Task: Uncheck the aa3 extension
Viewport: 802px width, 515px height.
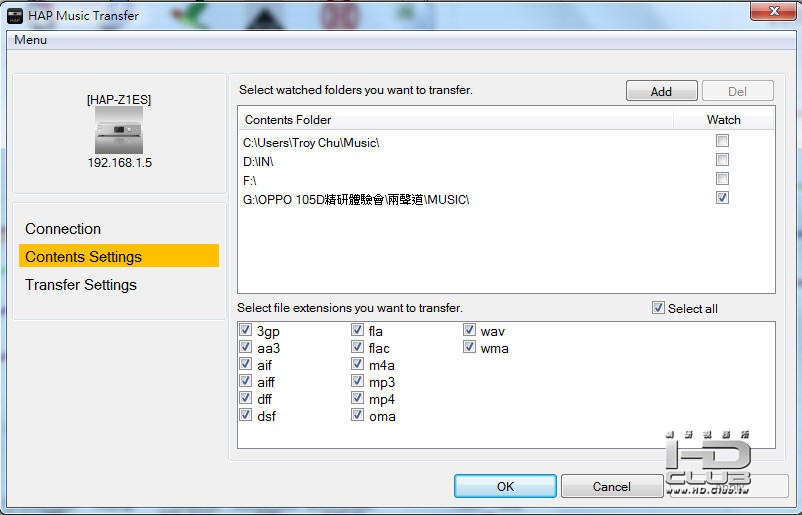Action: pyautogui.click(x=246, y=347)
